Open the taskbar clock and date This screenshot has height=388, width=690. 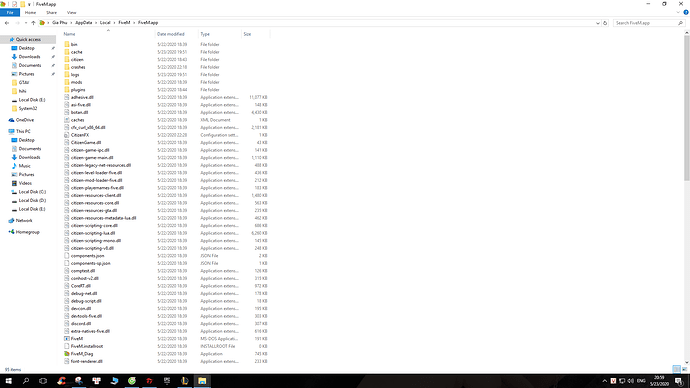pos(659,381)
